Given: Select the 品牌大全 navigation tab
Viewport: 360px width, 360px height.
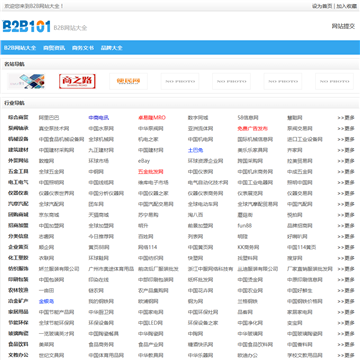Looking at the screenshot, I should 112,48.
